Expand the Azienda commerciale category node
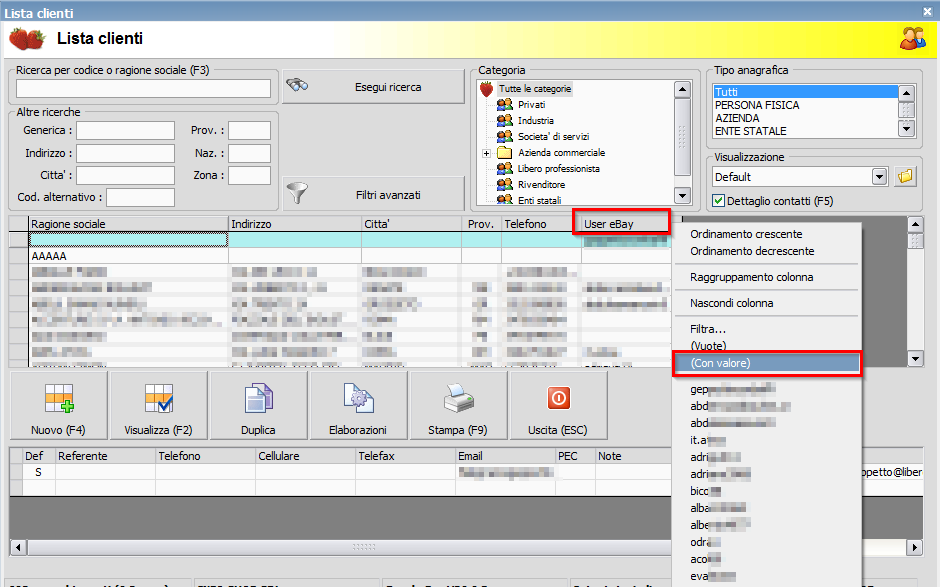This screenshot has width=940, height=587. click(x=486, y=153)
